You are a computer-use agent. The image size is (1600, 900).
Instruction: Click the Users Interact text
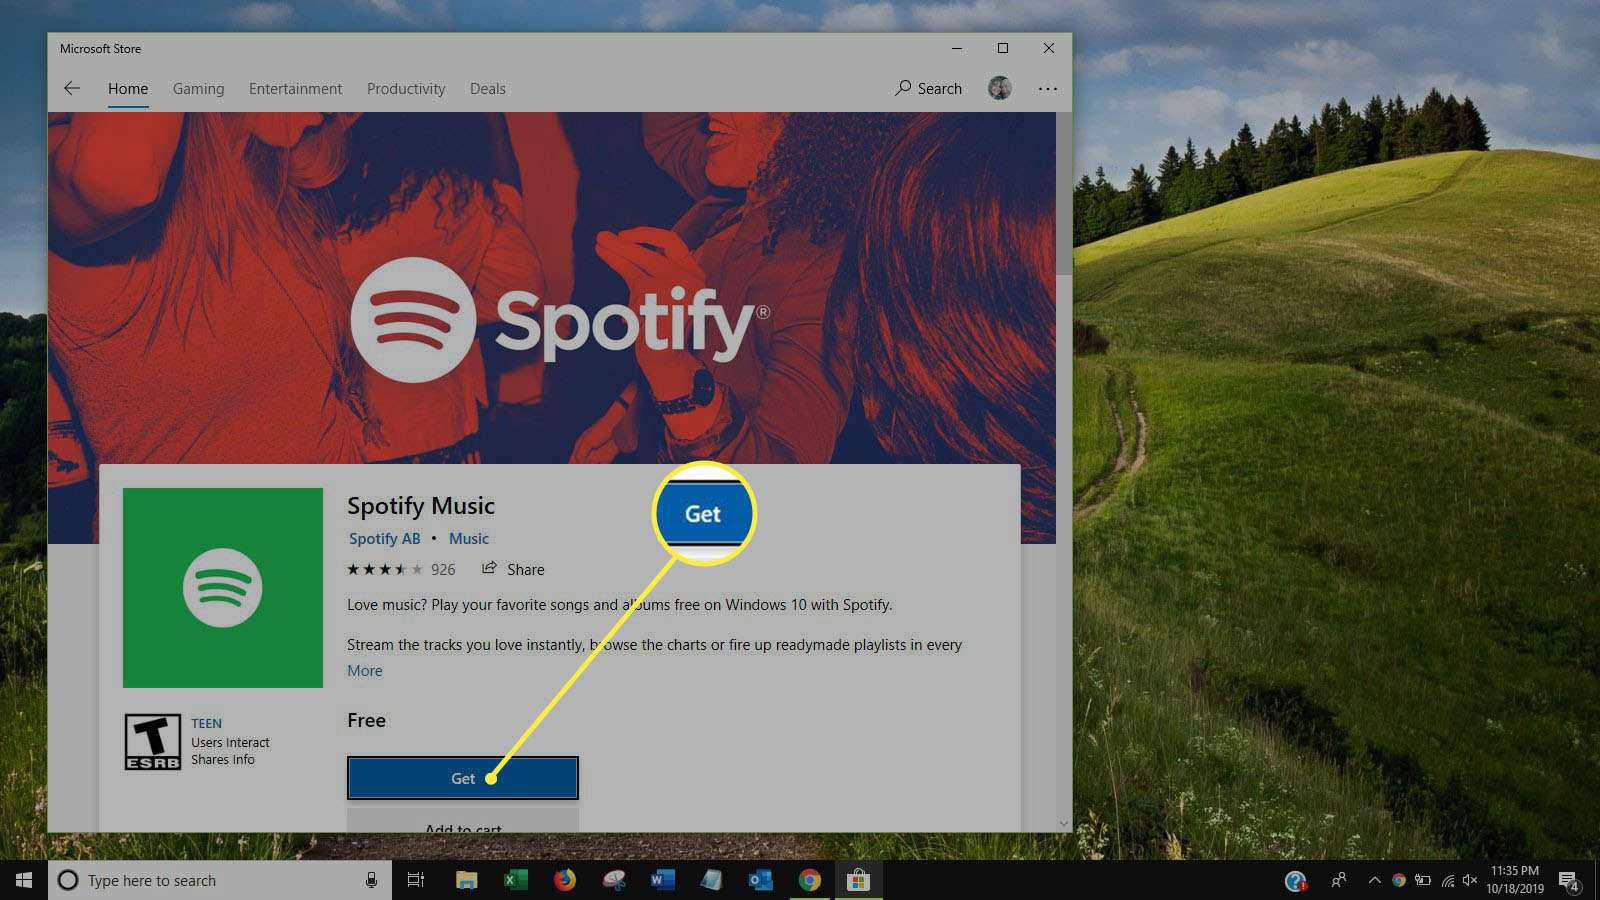point(231,742)
